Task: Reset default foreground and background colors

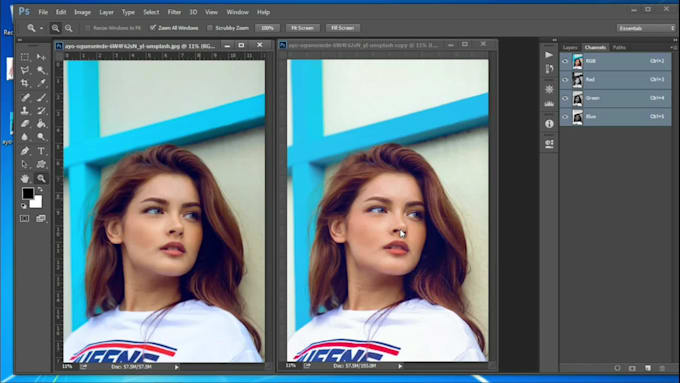Action: [x=24, y=206]
